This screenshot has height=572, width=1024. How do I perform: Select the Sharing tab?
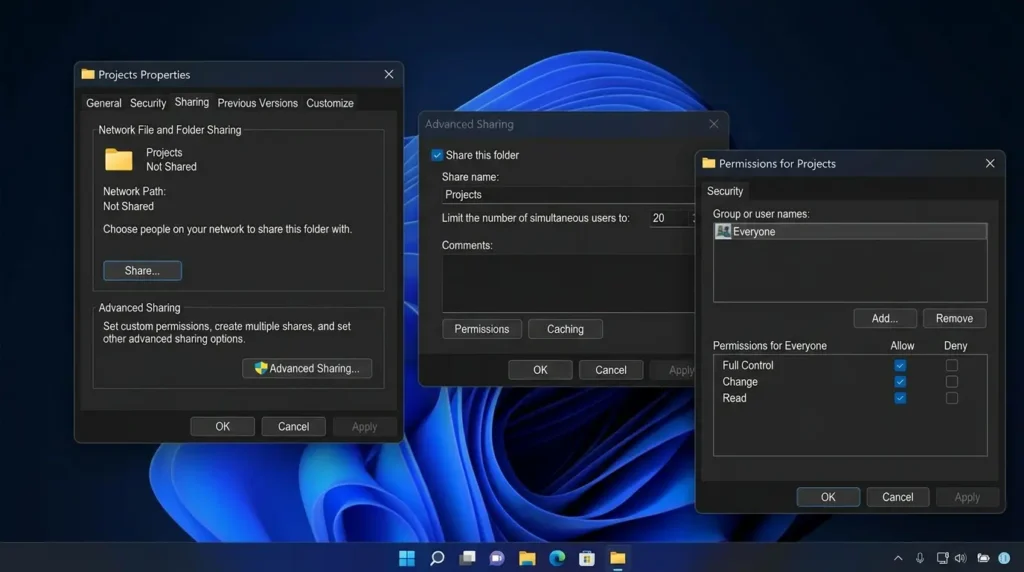click(x=191, y=102)
